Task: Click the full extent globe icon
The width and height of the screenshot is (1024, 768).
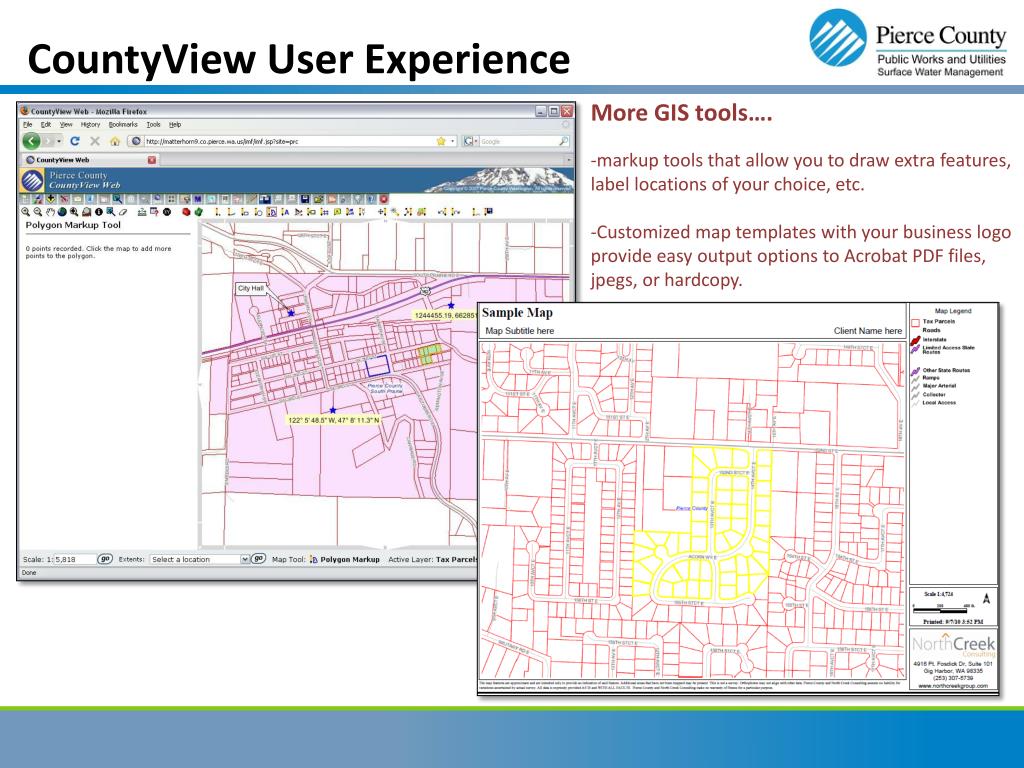Action: [x=62, y=212]
